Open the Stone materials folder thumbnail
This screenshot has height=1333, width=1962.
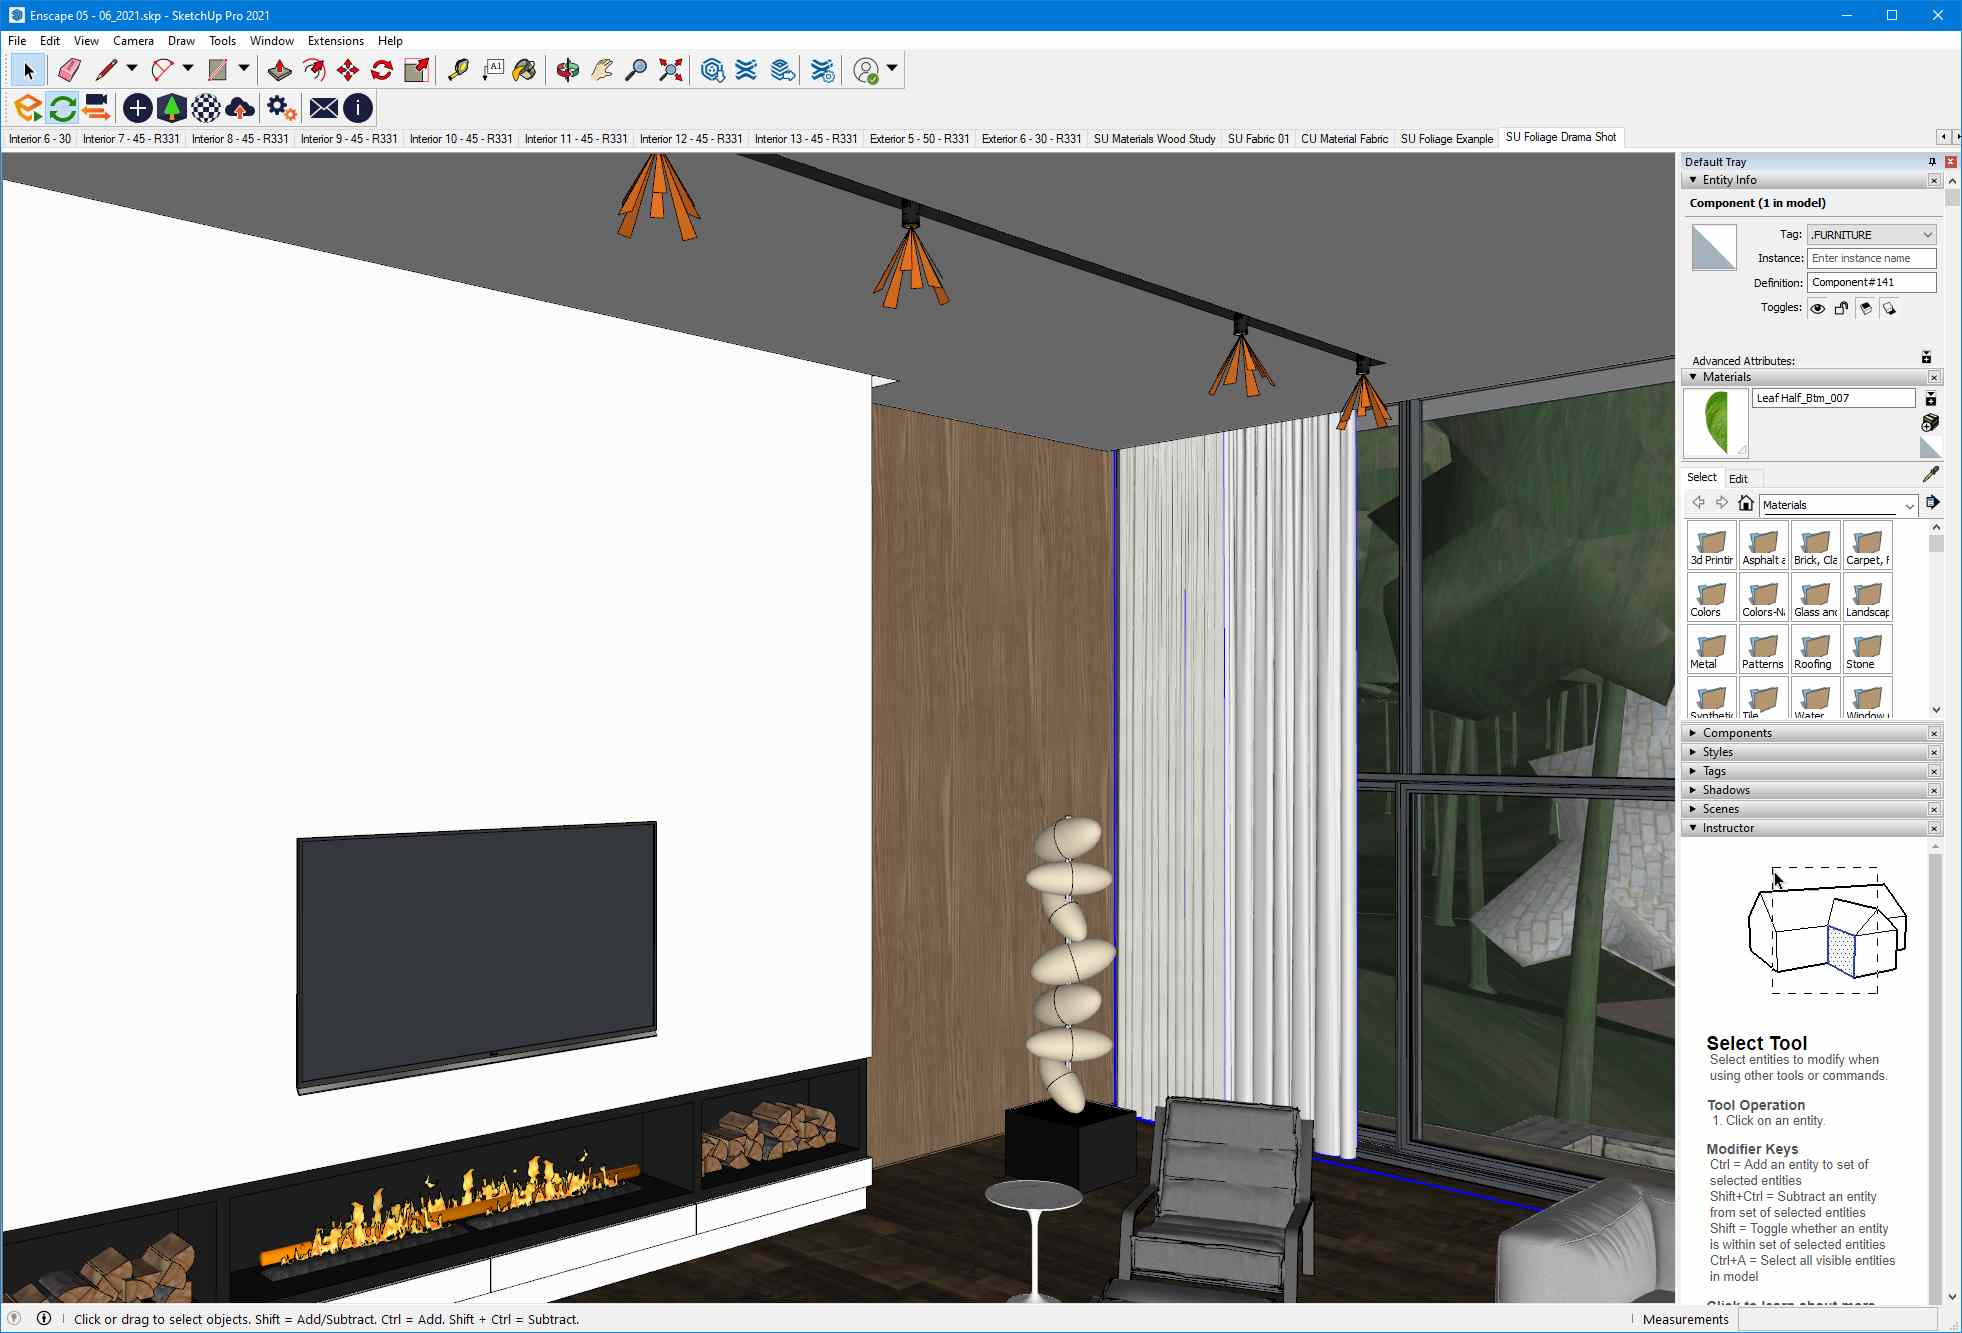[x=1866, y=649]
